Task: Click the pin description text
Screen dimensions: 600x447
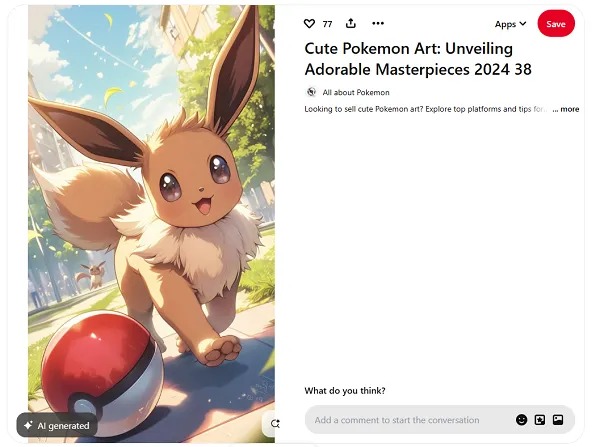Action: tap(426, 109)
